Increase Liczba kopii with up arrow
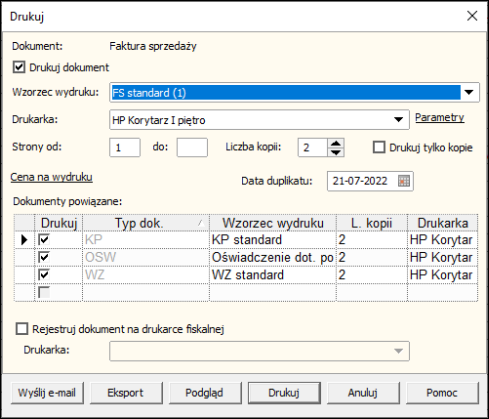Image resolution: width=489 pixels, height=419 pixels. coord(336,143)
